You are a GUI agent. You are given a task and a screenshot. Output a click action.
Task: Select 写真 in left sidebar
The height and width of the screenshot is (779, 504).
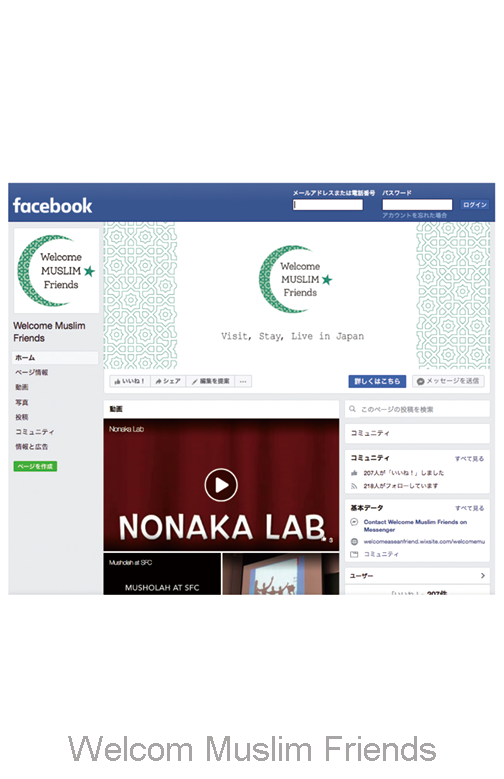[22, 402]
